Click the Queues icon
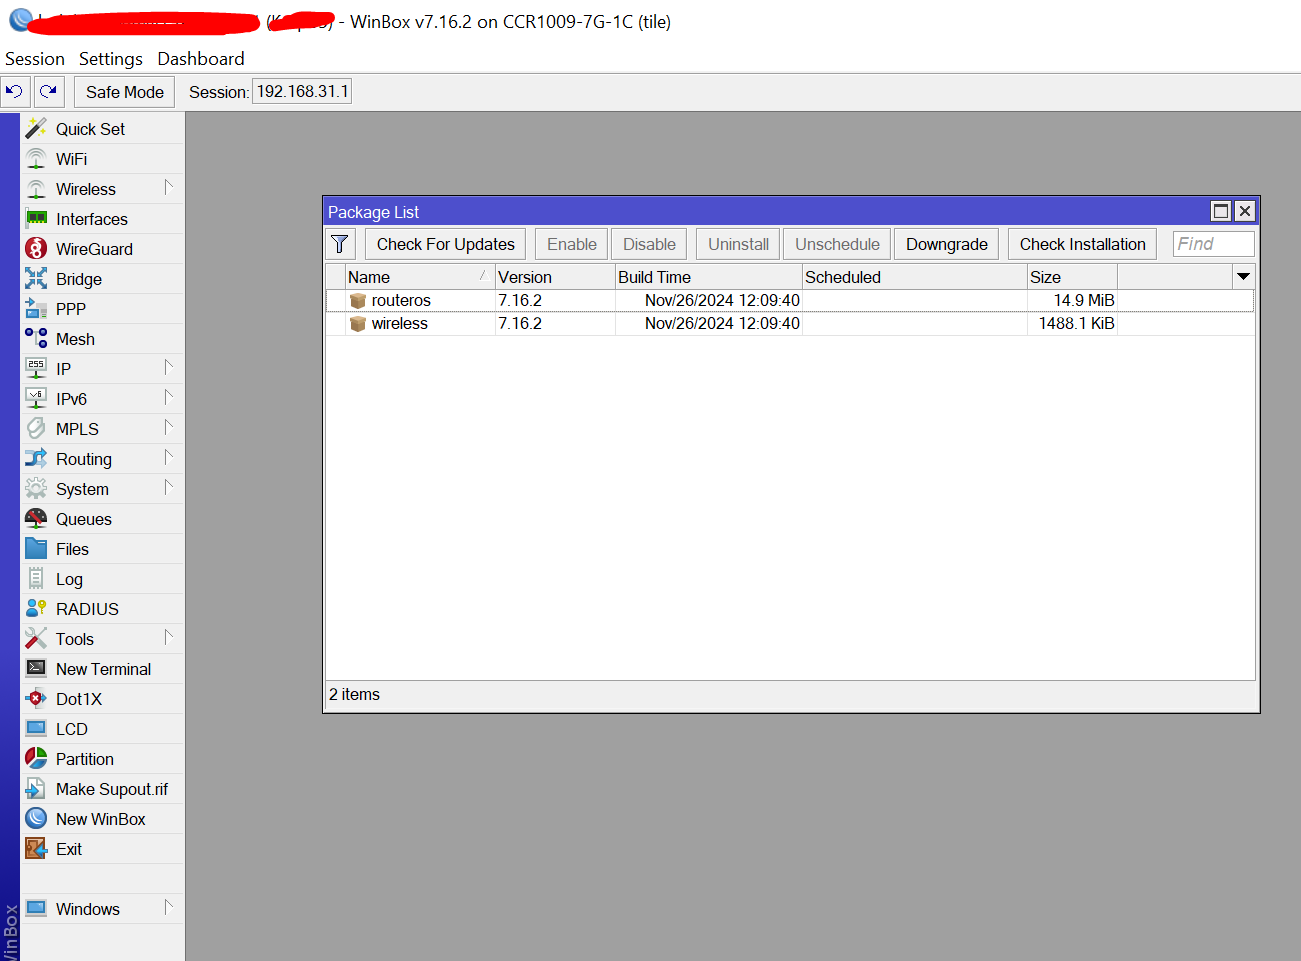 [x=36, y=518]
